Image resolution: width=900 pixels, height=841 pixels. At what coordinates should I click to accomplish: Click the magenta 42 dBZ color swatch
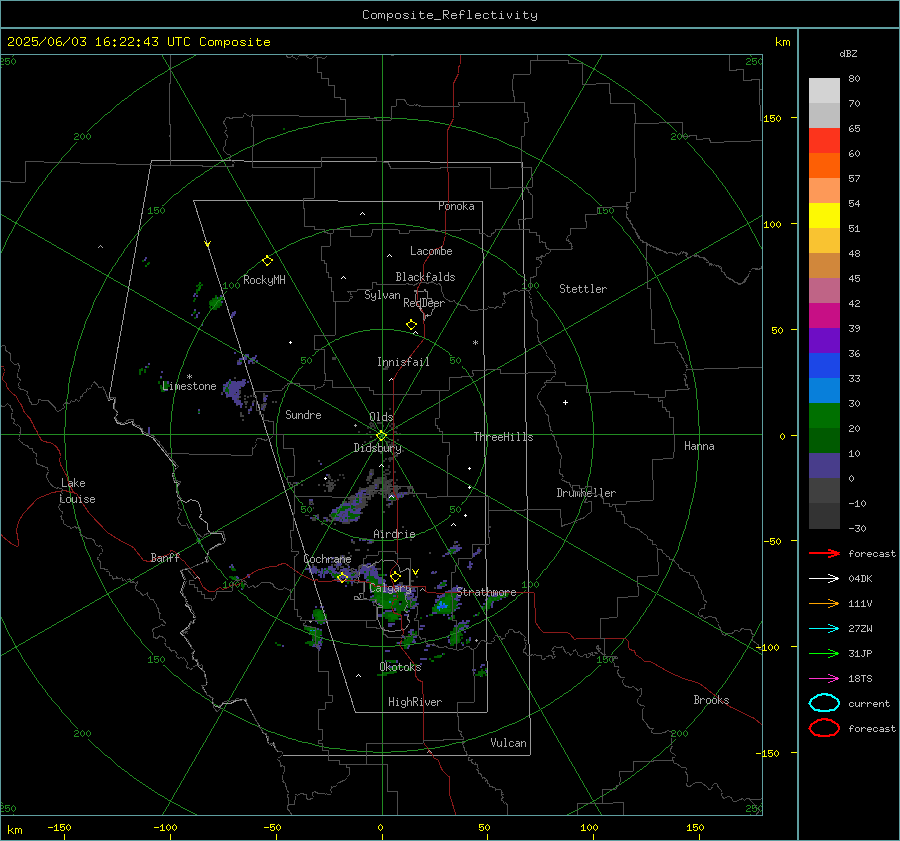click(x=824, y=315)
